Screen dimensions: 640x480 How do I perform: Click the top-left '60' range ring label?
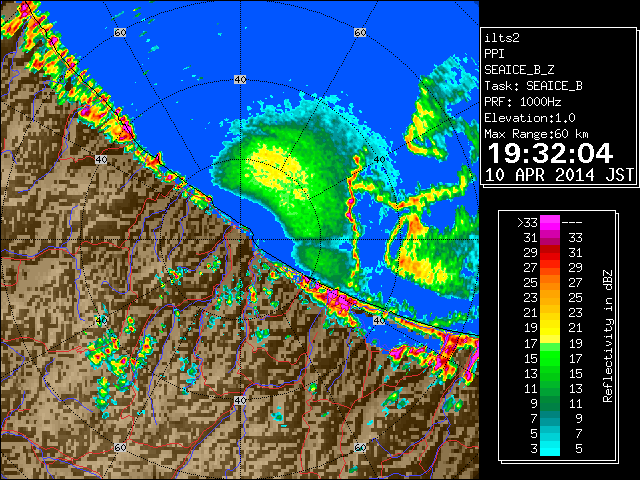[x=120, y=32]
